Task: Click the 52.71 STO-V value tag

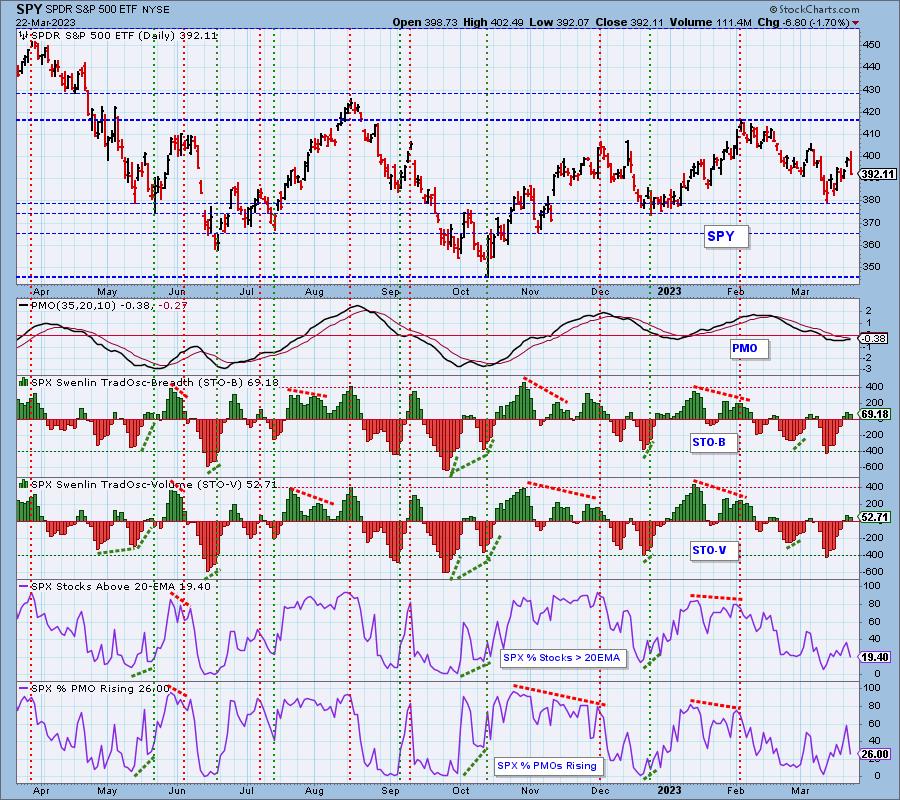Action: click(x=876, y=517)
